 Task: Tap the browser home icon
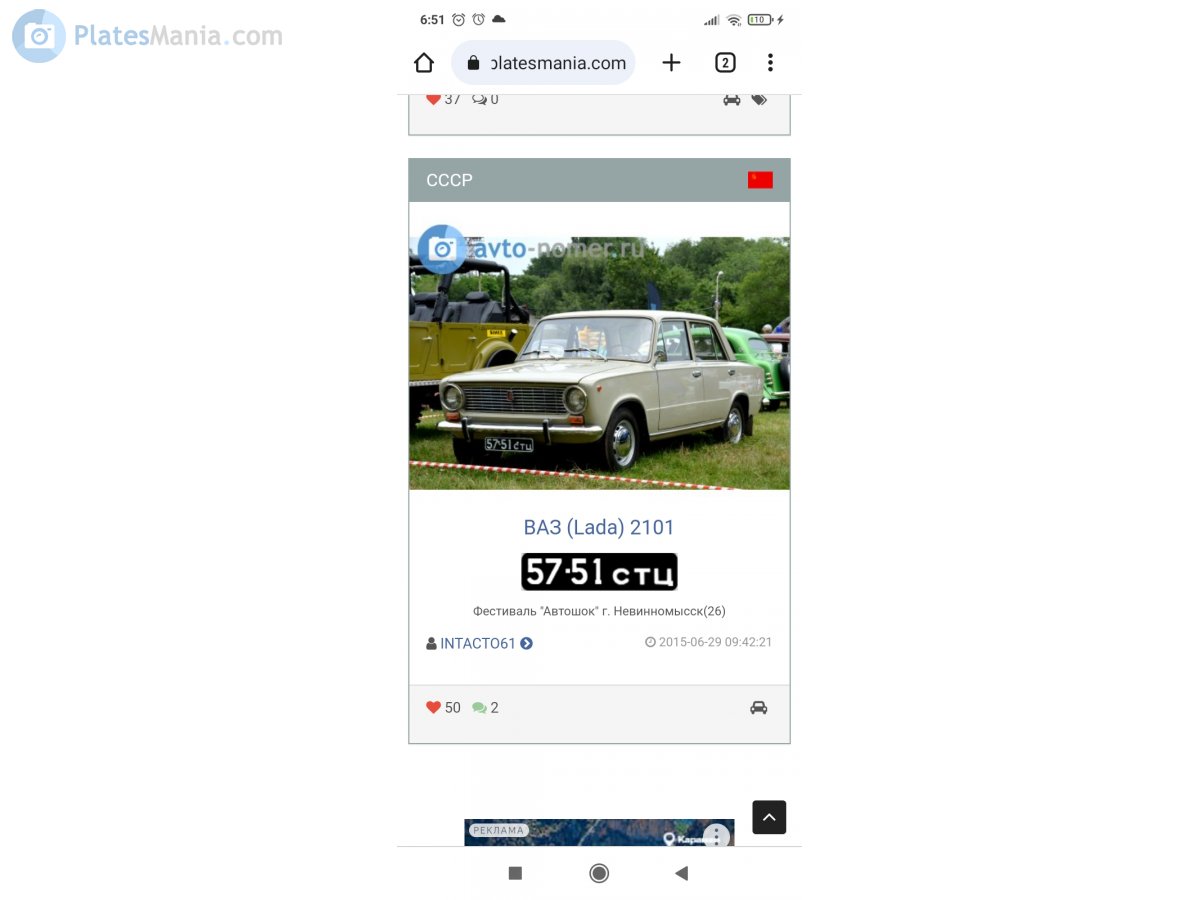[x=424, y=63]
